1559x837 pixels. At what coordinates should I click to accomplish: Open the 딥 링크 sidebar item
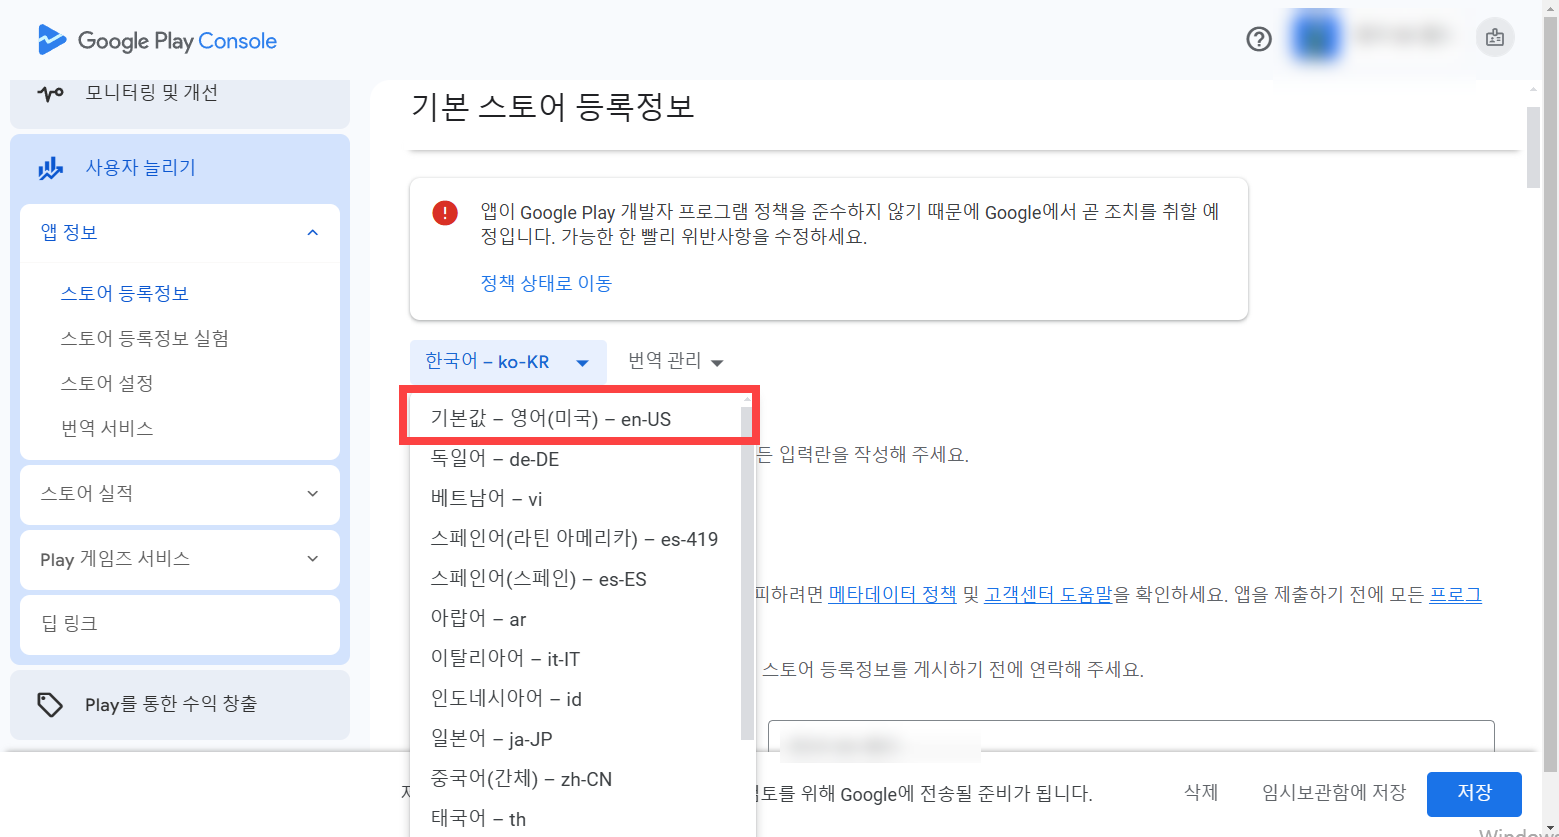click(x=180, y=624)
